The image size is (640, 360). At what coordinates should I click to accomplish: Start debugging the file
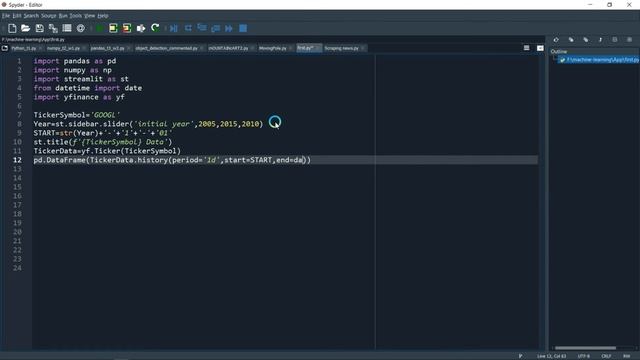174,28
